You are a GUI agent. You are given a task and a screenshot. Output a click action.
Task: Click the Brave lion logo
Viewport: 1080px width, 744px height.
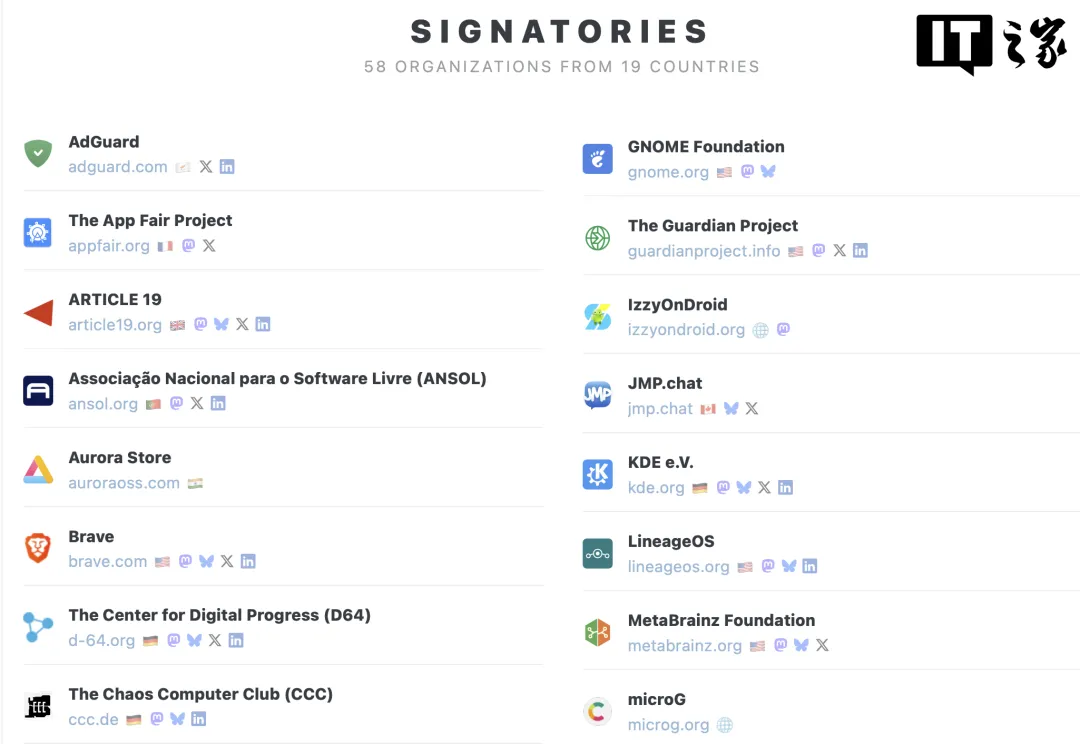point(38,548)
